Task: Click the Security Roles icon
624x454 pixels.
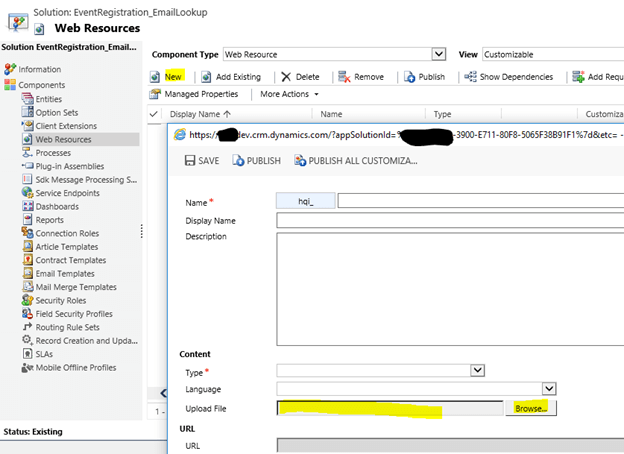Action: click(27, 300)
